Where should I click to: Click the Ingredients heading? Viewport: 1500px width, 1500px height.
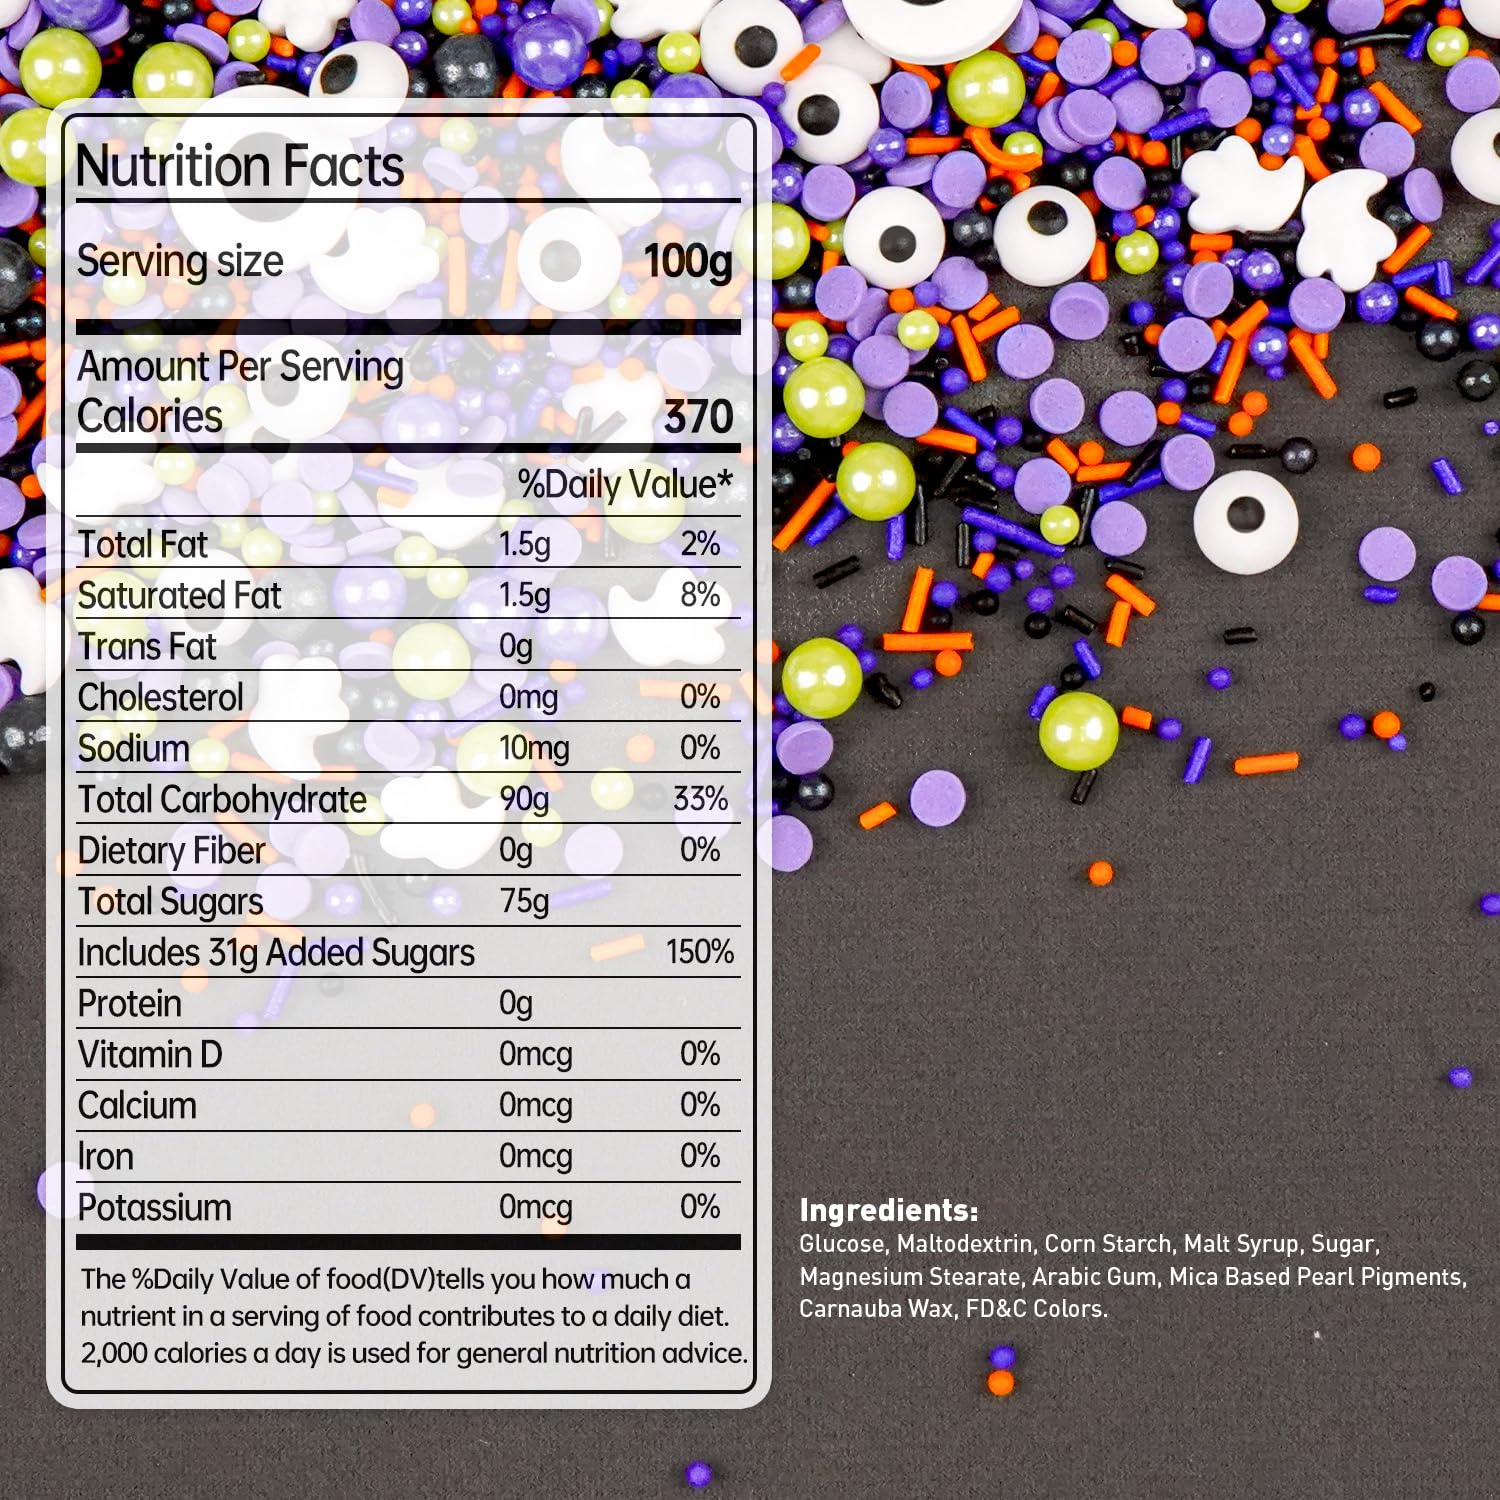tap(888, 1211)
